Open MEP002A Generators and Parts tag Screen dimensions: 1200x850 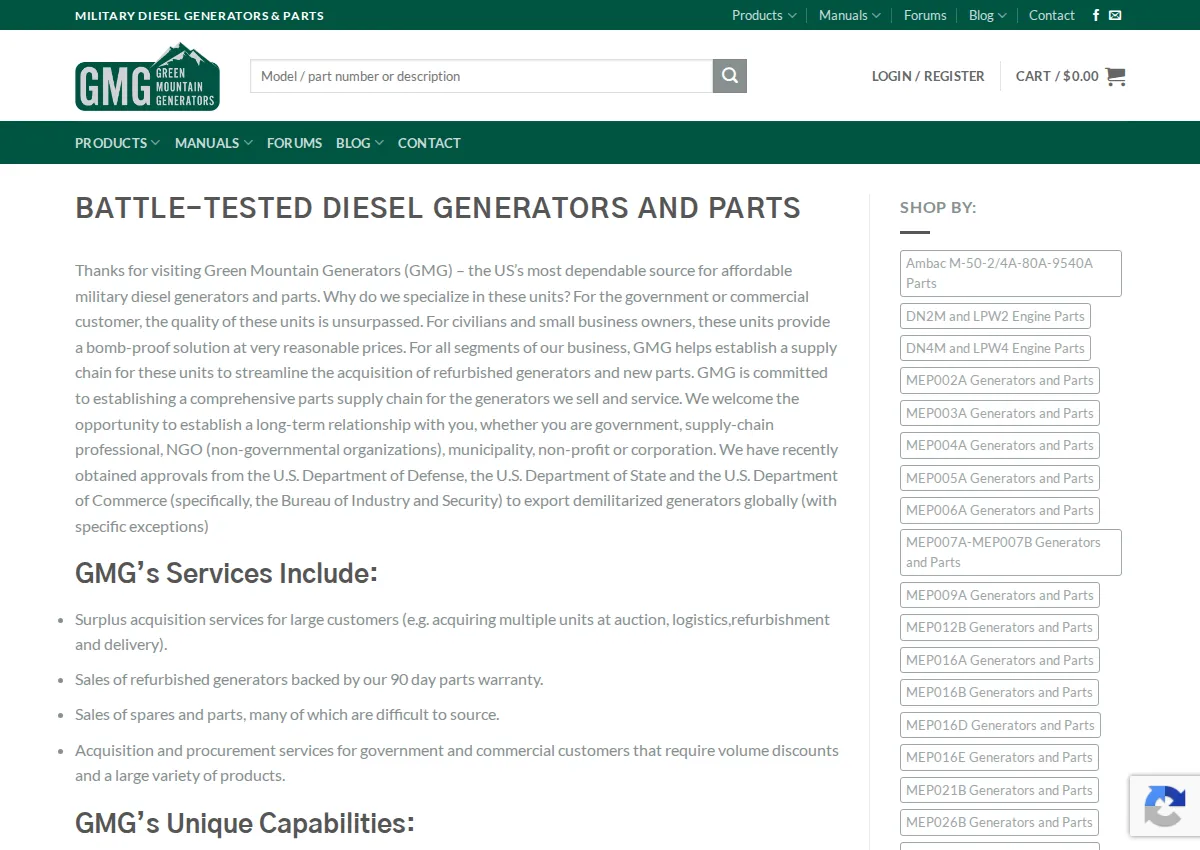coord(999,380)
